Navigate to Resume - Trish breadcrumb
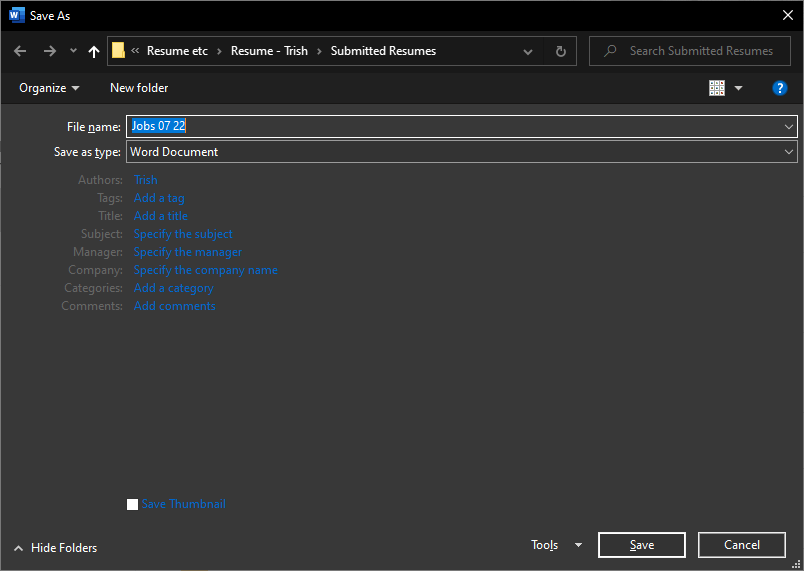This screenshot has width=804, height=571. click(269, 51)
